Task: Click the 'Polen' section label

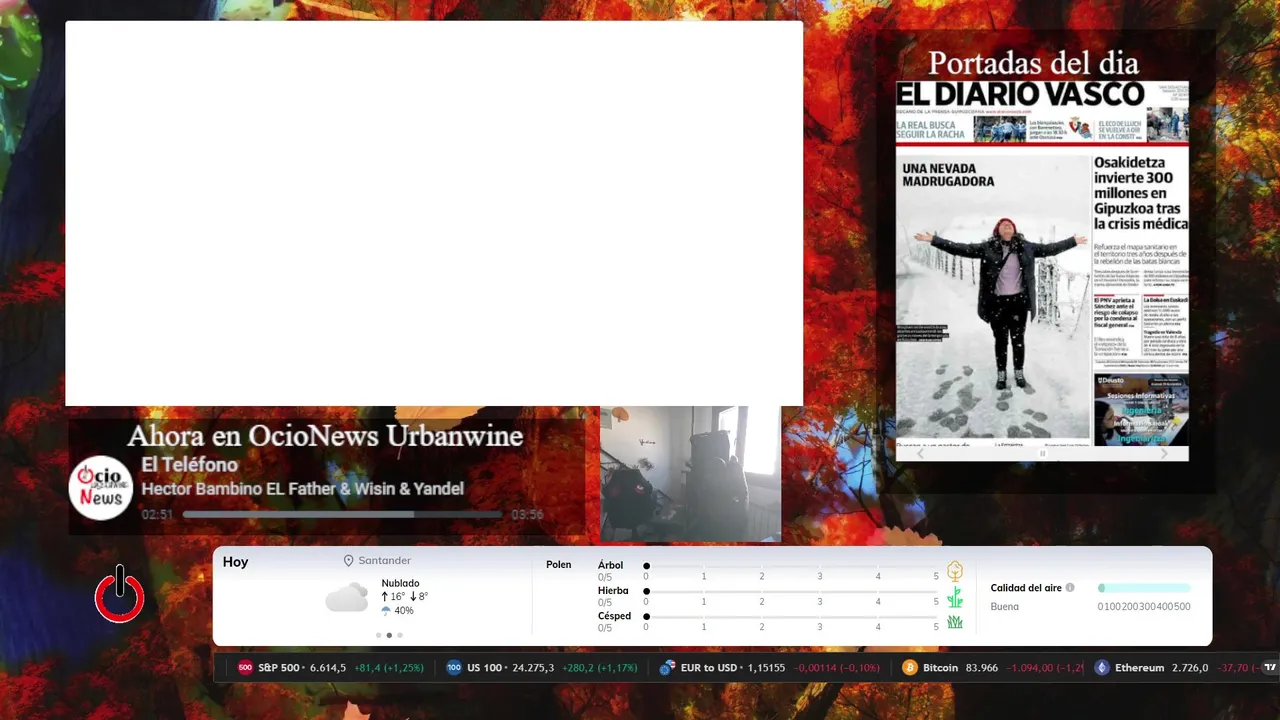Action: 559,565
